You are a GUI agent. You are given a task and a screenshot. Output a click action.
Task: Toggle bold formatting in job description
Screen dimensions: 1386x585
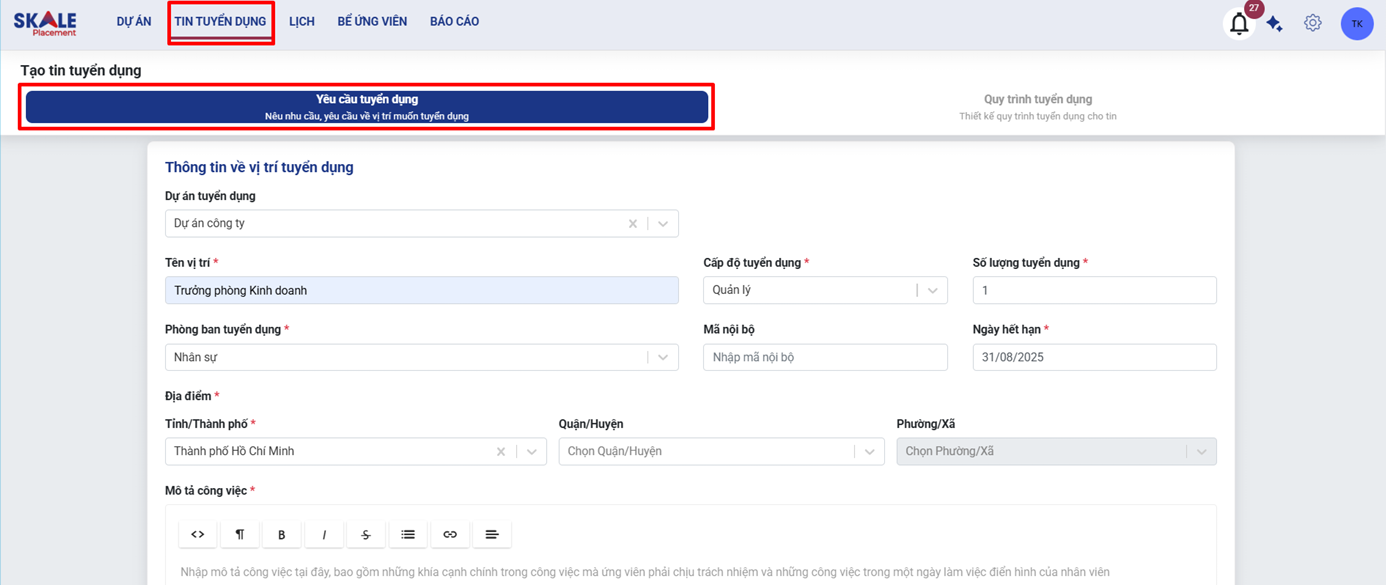[282, 535]
